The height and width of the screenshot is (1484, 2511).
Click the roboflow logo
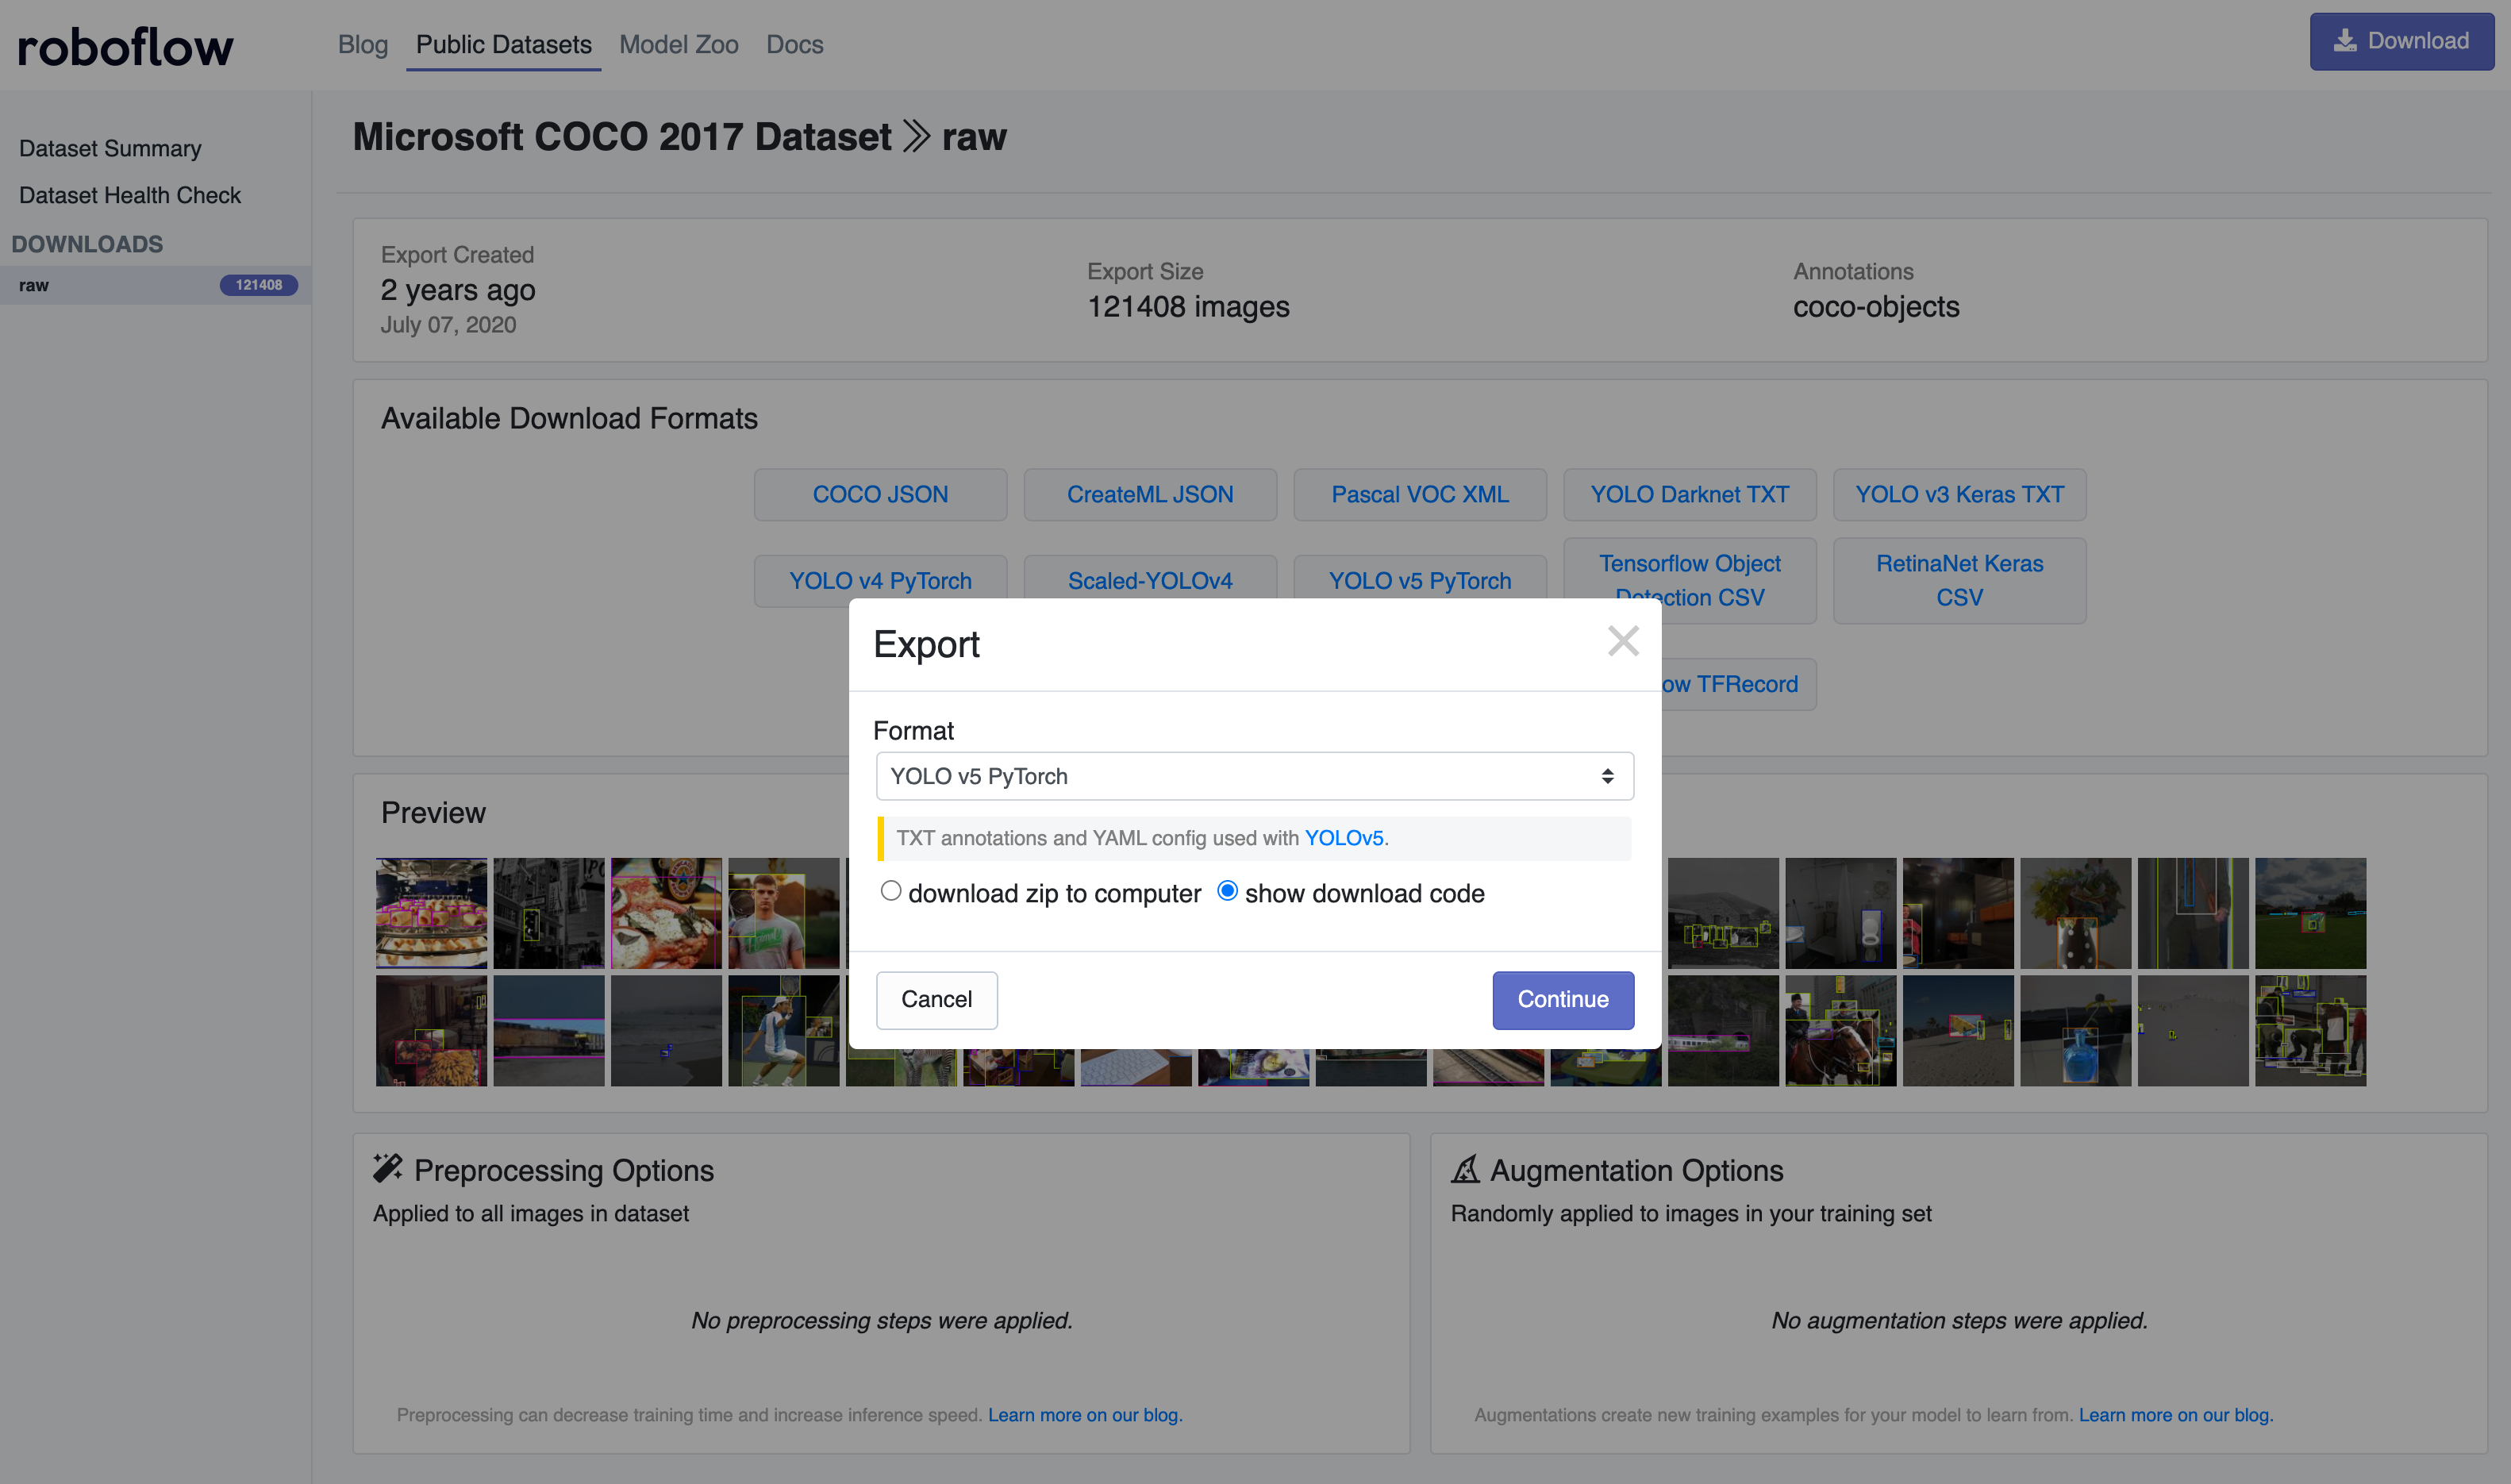click(x=126, y=47)
